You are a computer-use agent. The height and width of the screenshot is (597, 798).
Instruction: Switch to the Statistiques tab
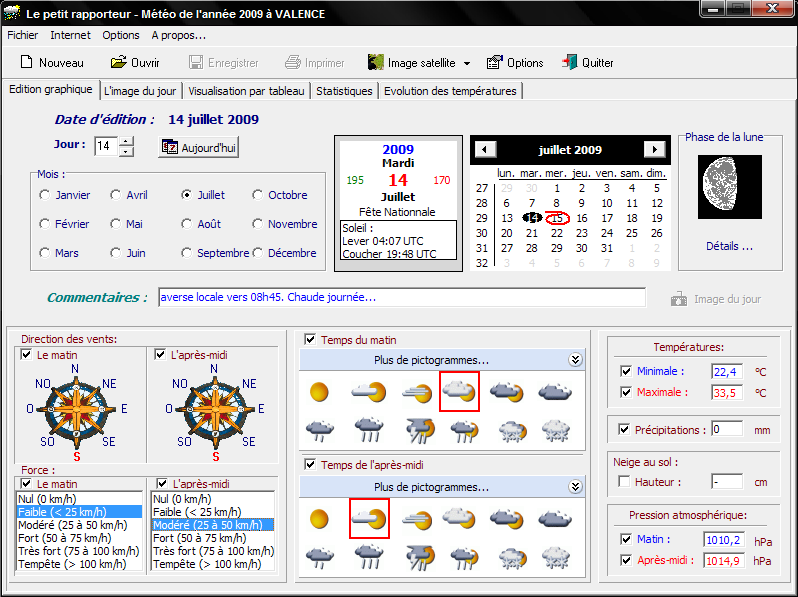[x=345, y=91]
